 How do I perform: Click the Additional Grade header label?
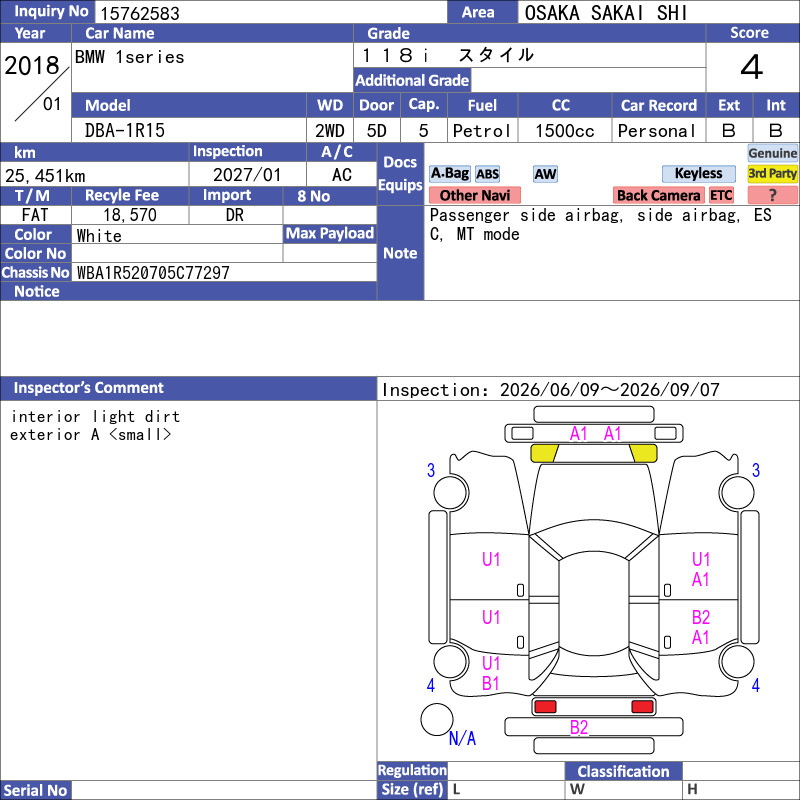(x=412, y=80)
